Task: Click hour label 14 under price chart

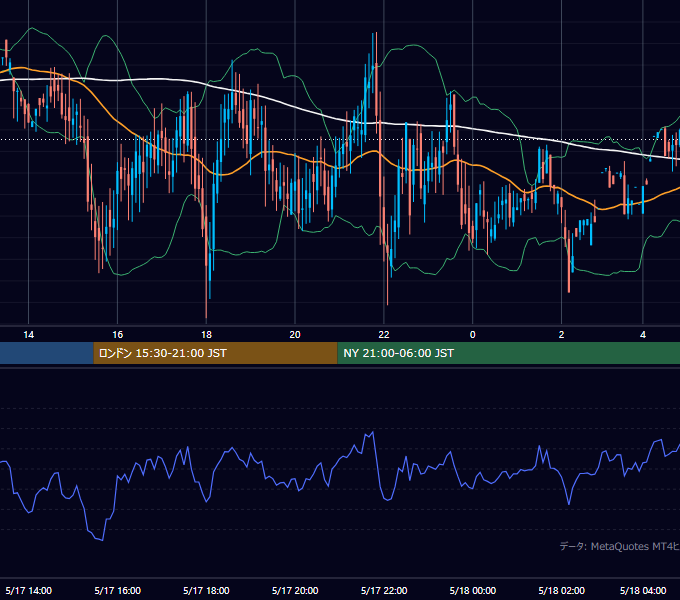Action: tap(29, 335)
